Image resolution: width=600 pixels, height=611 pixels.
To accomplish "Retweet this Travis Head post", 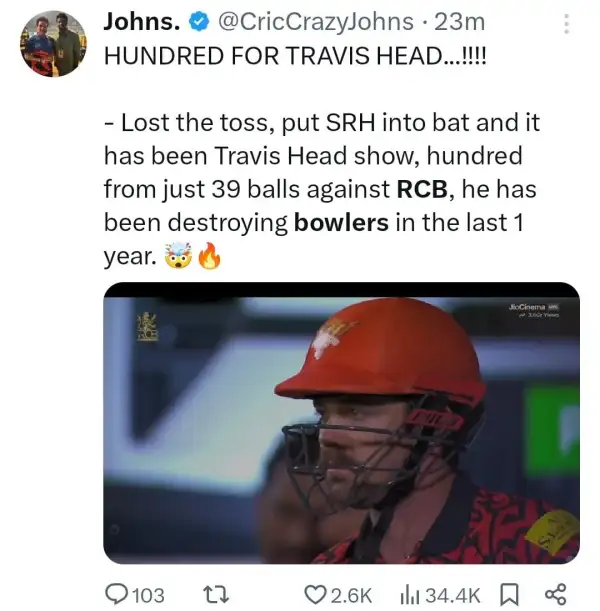I will coord(217,595).
